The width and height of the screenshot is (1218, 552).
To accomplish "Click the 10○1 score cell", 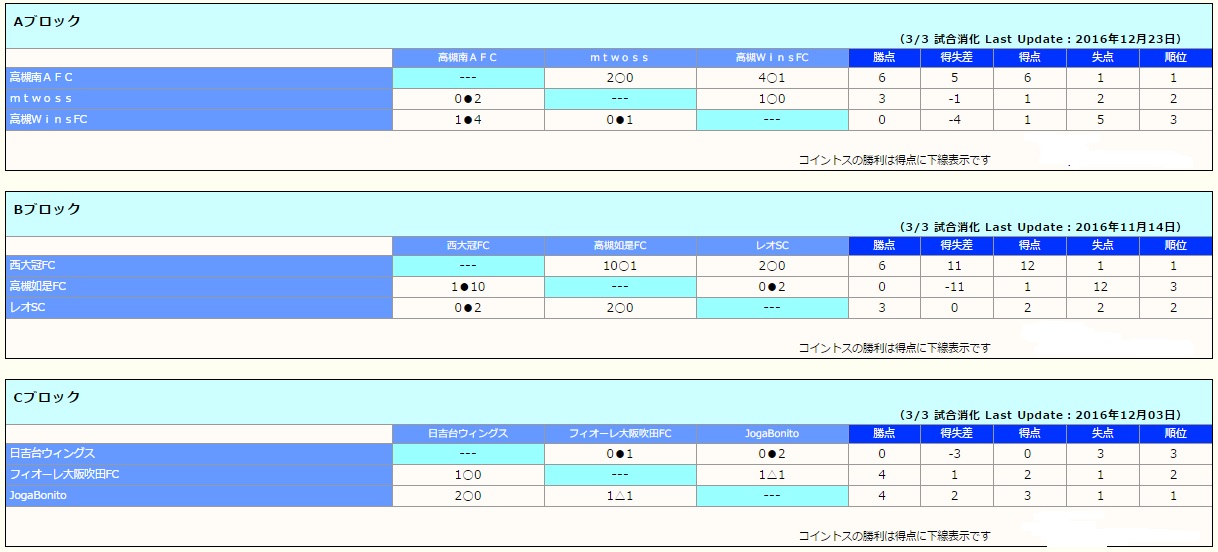I will click(x=620, y=266).
